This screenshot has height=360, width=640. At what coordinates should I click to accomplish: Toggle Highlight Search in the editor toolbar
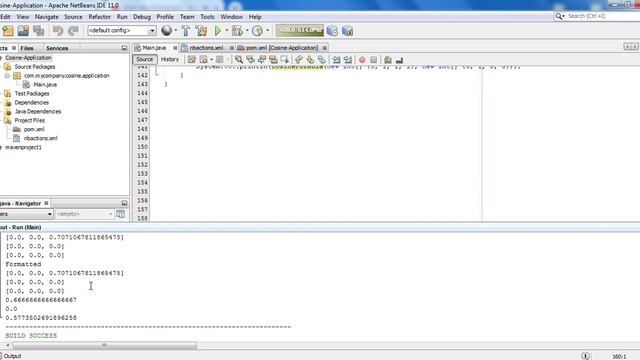click(273, 60)
